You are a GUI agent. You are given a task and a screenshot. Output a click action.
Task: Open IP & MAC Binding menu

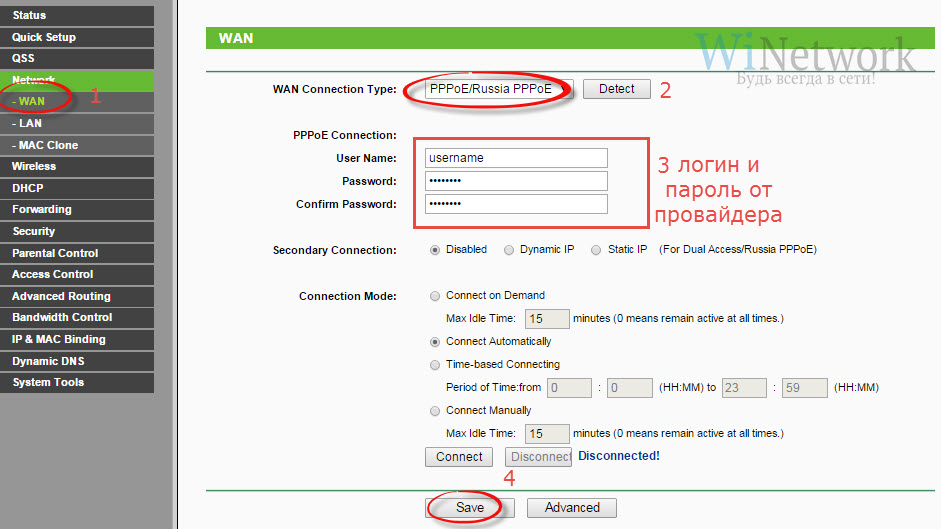[x=77, y=340]
